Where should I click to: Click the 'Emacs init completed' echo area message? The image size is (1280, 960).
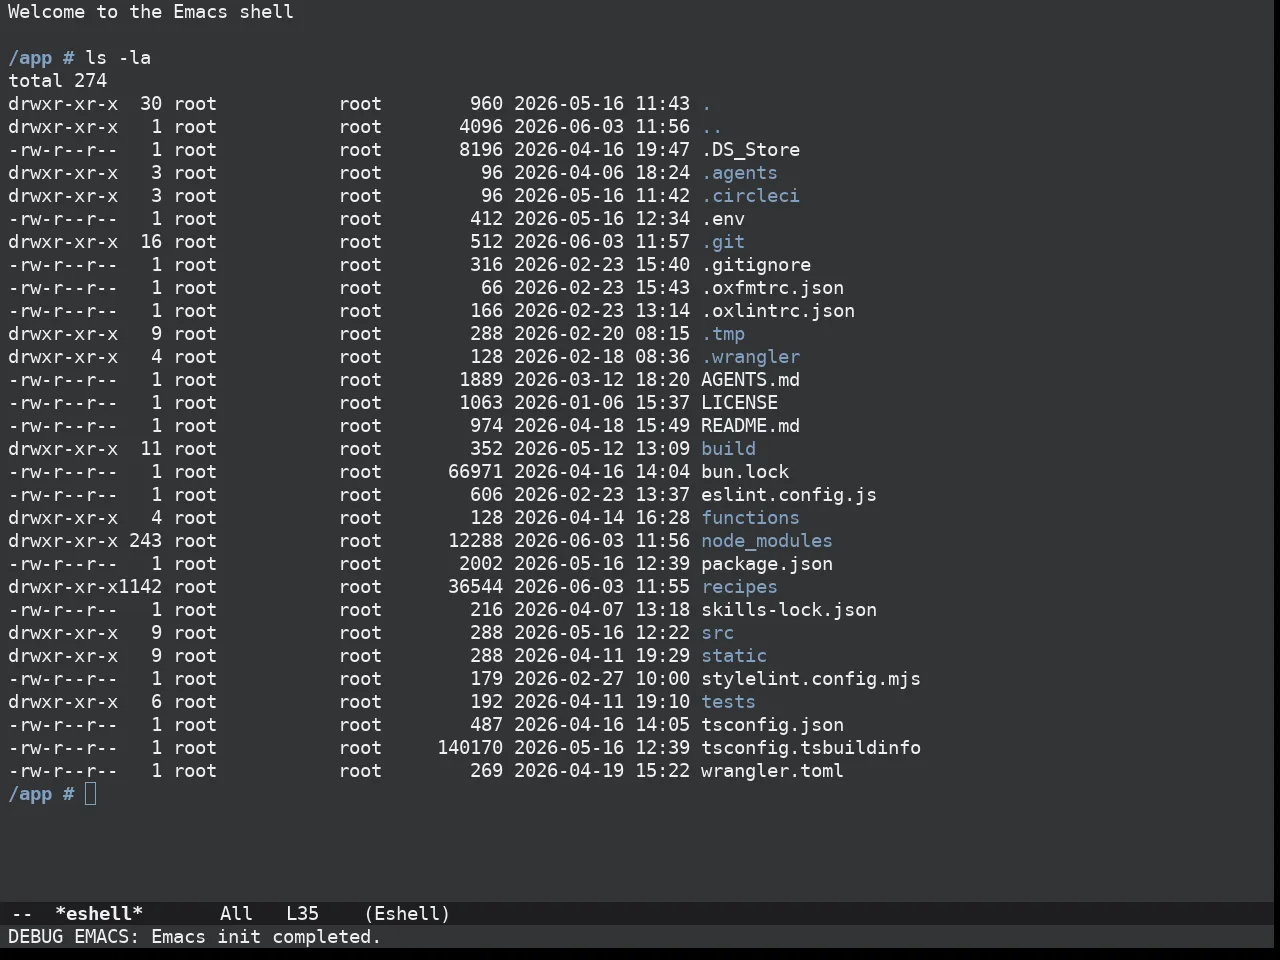point(266,937)
